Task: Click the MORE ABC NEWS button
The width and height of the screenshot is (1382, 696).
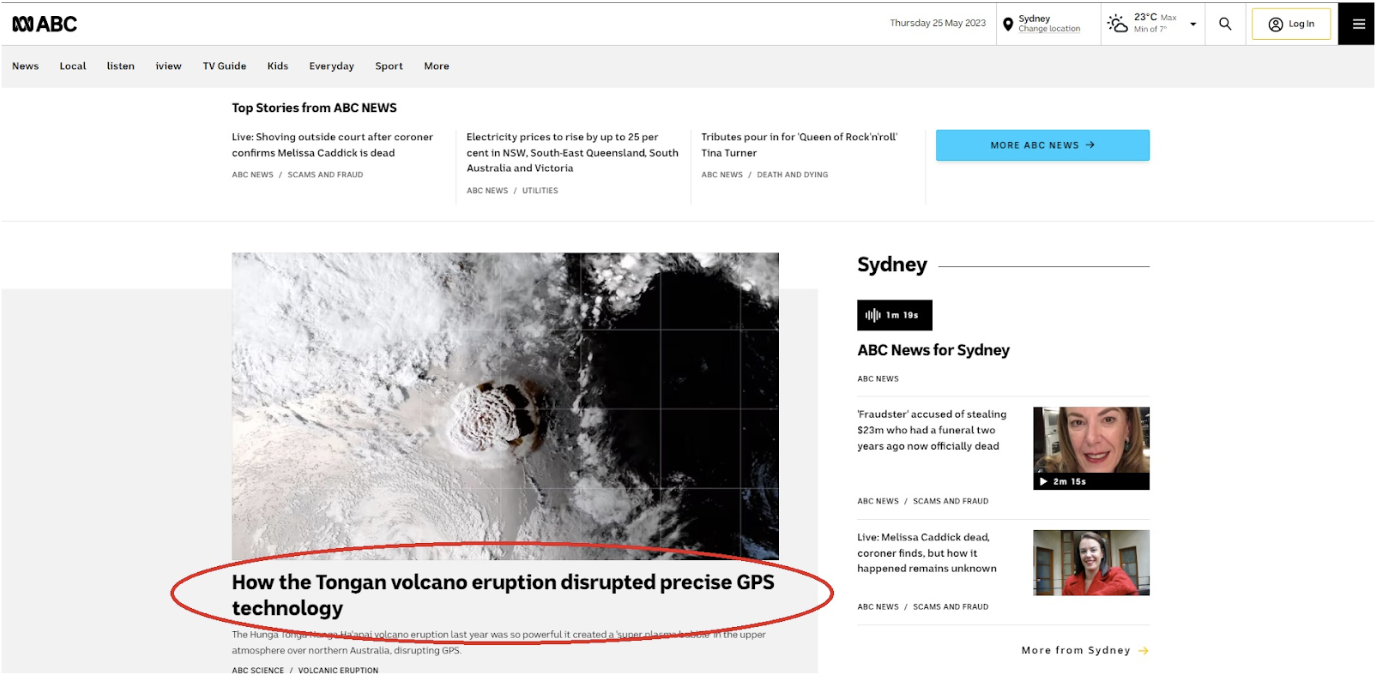Action: (1042, 145)
